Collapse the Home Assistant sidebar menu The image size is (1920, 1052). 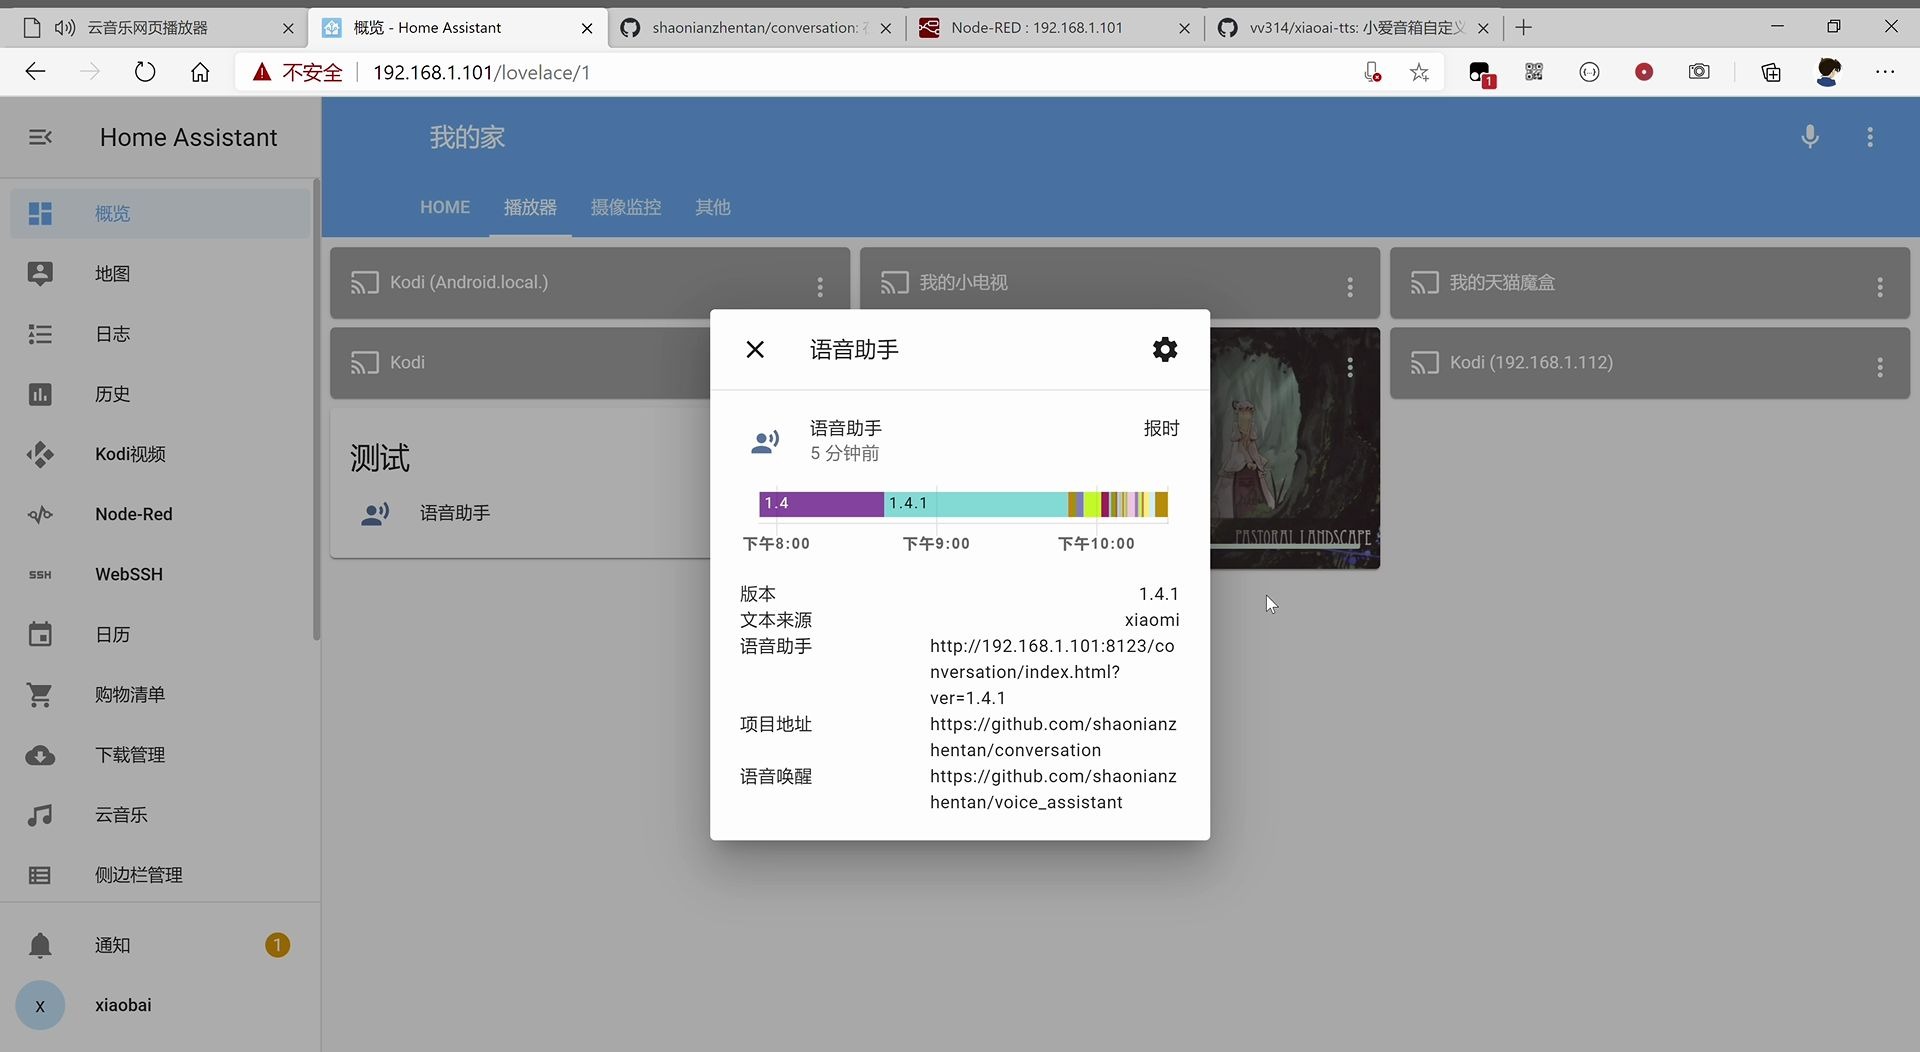[x=40, y=137]
